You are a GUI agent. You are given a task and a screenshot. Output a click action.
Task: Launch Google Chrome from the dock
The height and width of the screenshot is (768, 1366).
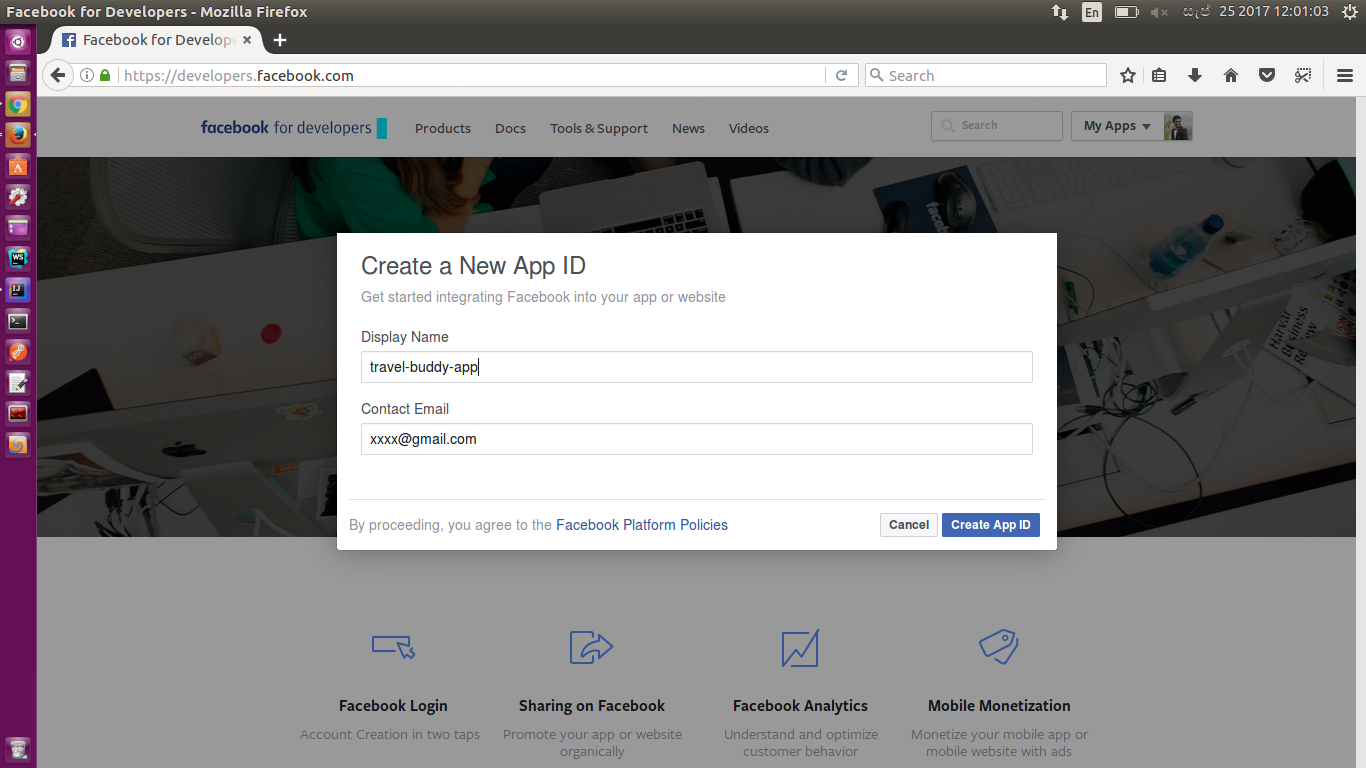[x=18, y=104]
